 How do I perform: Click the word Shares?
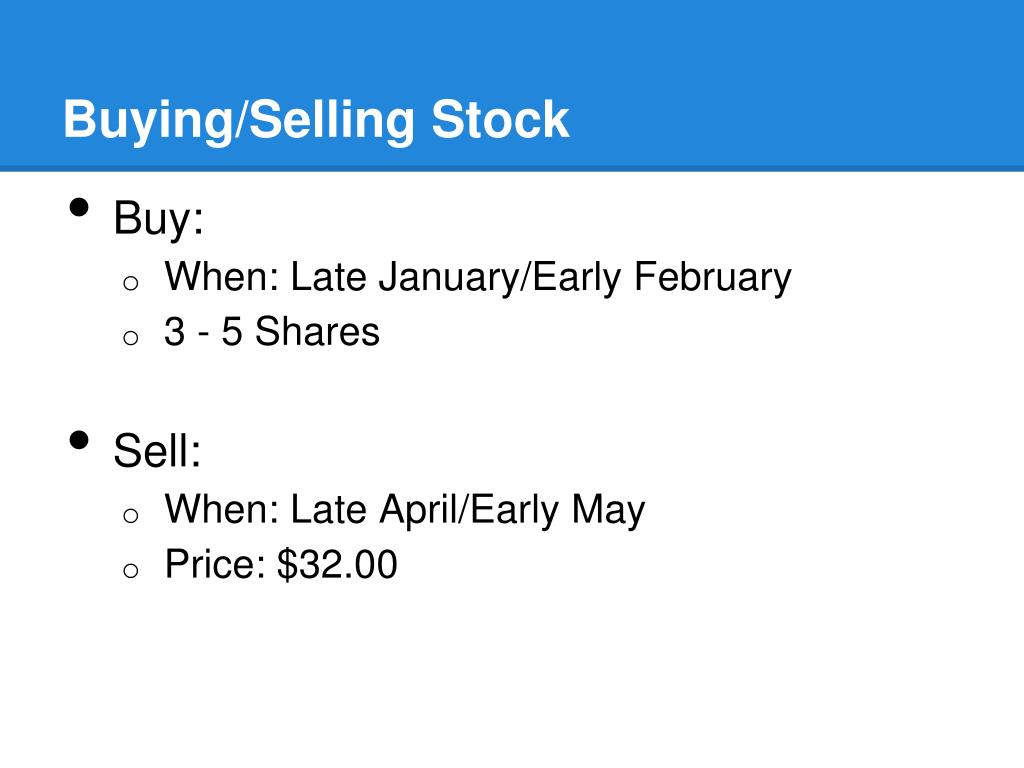pyautogui.click(x=317, y=332)
